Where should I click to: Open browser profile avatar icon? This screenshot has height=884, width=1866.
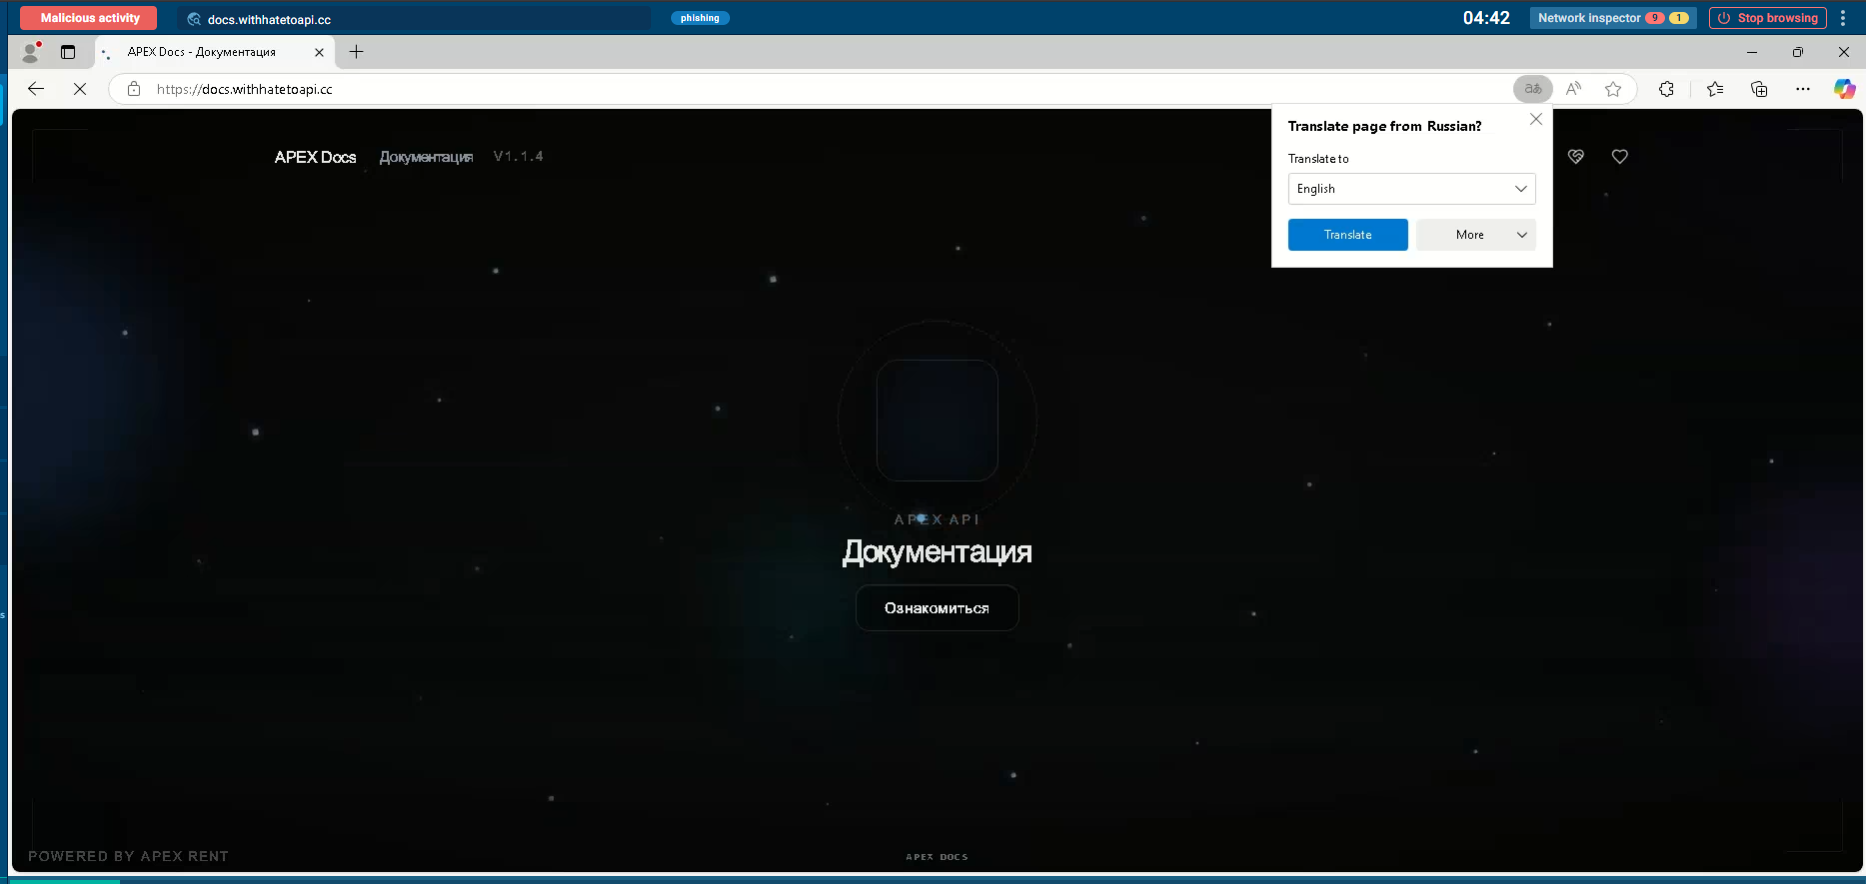coord(31,52)
